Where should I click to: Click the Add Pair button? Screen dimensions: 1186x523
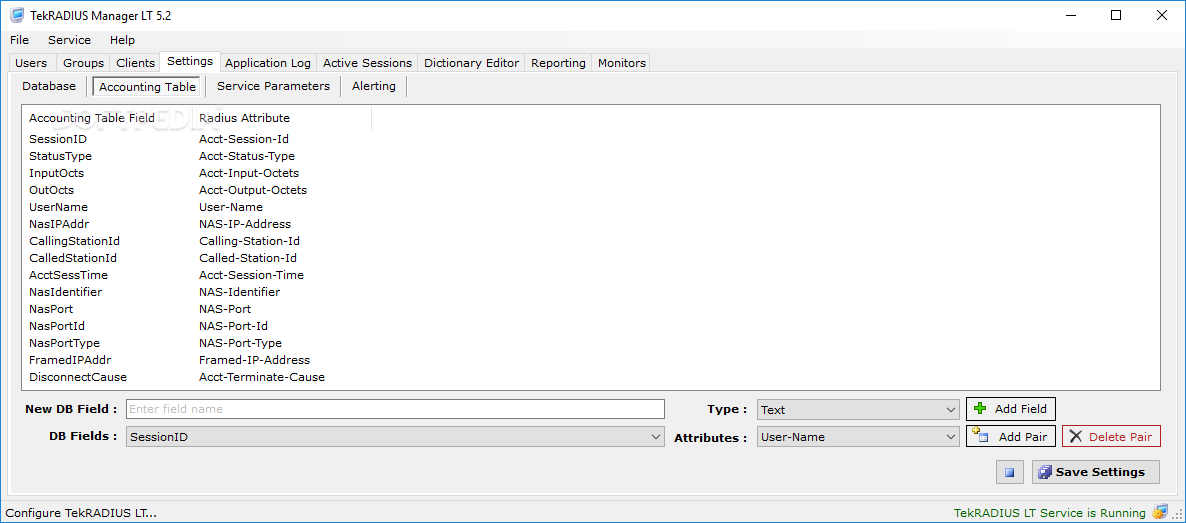click(1011, 437)
